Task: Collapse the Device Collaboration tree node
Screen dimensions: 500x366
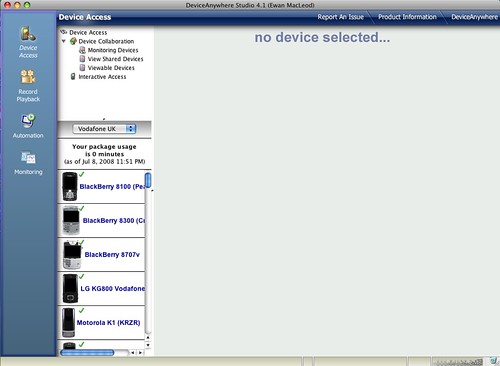Action: (x=64, y=41)
